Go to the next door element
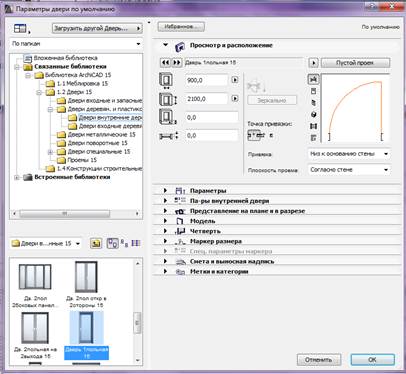This screenshot has height=374, width=406. [x=177, y=63]
